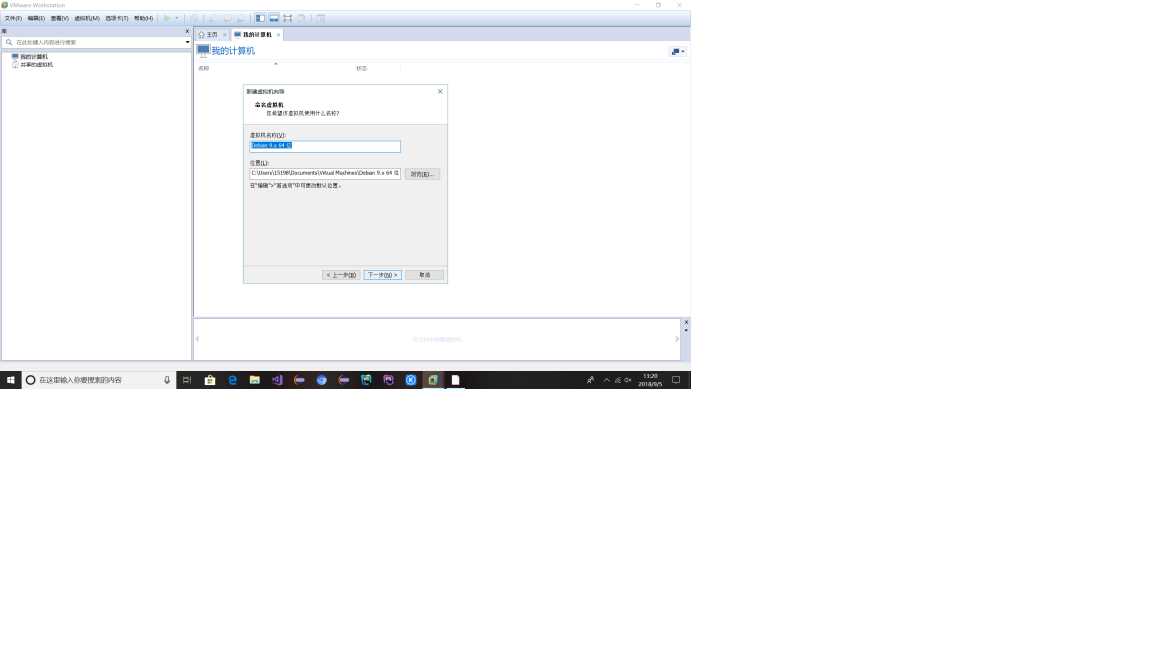Open Visual Studio from the taskbar
This screenshot has width=1152, height=648.
(x=277, y=380)
